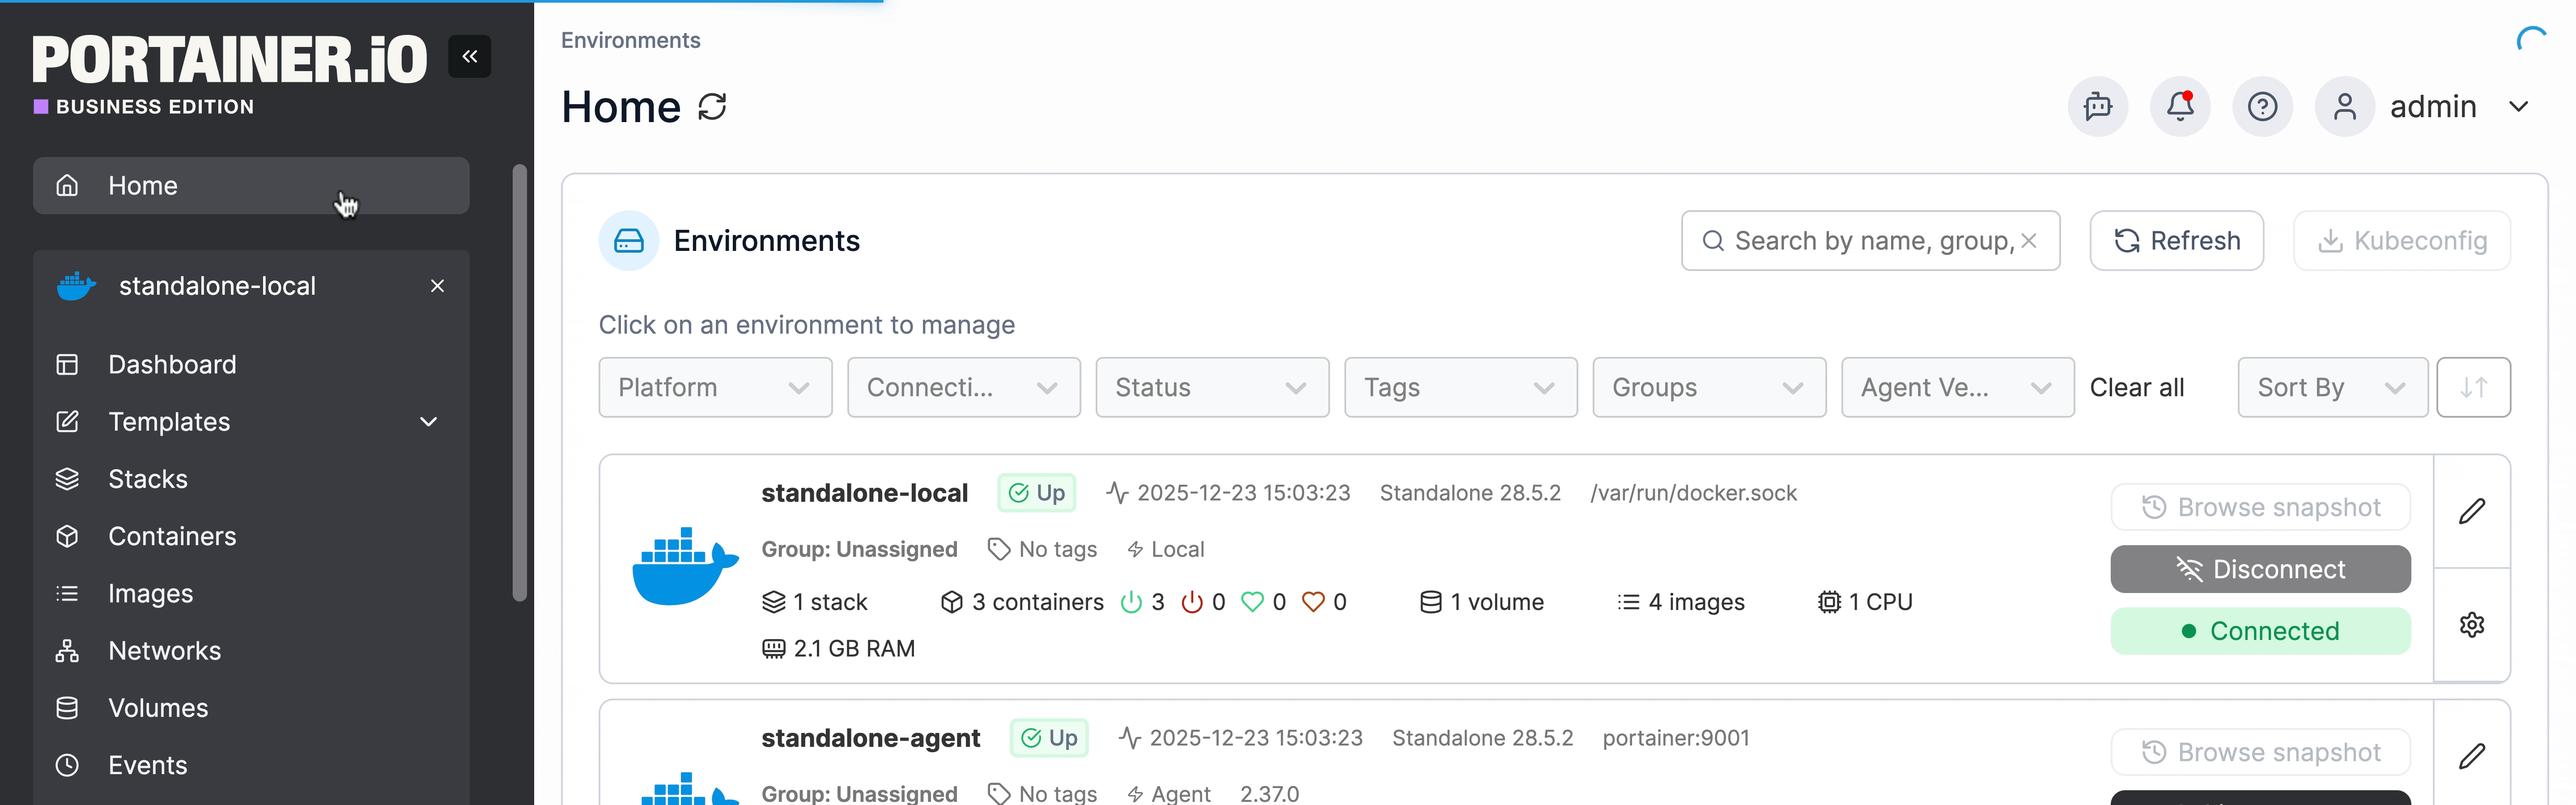Screen dimensions: 2576x805
Task: Open Stacks in the sidebar
Action: [148, 480]
